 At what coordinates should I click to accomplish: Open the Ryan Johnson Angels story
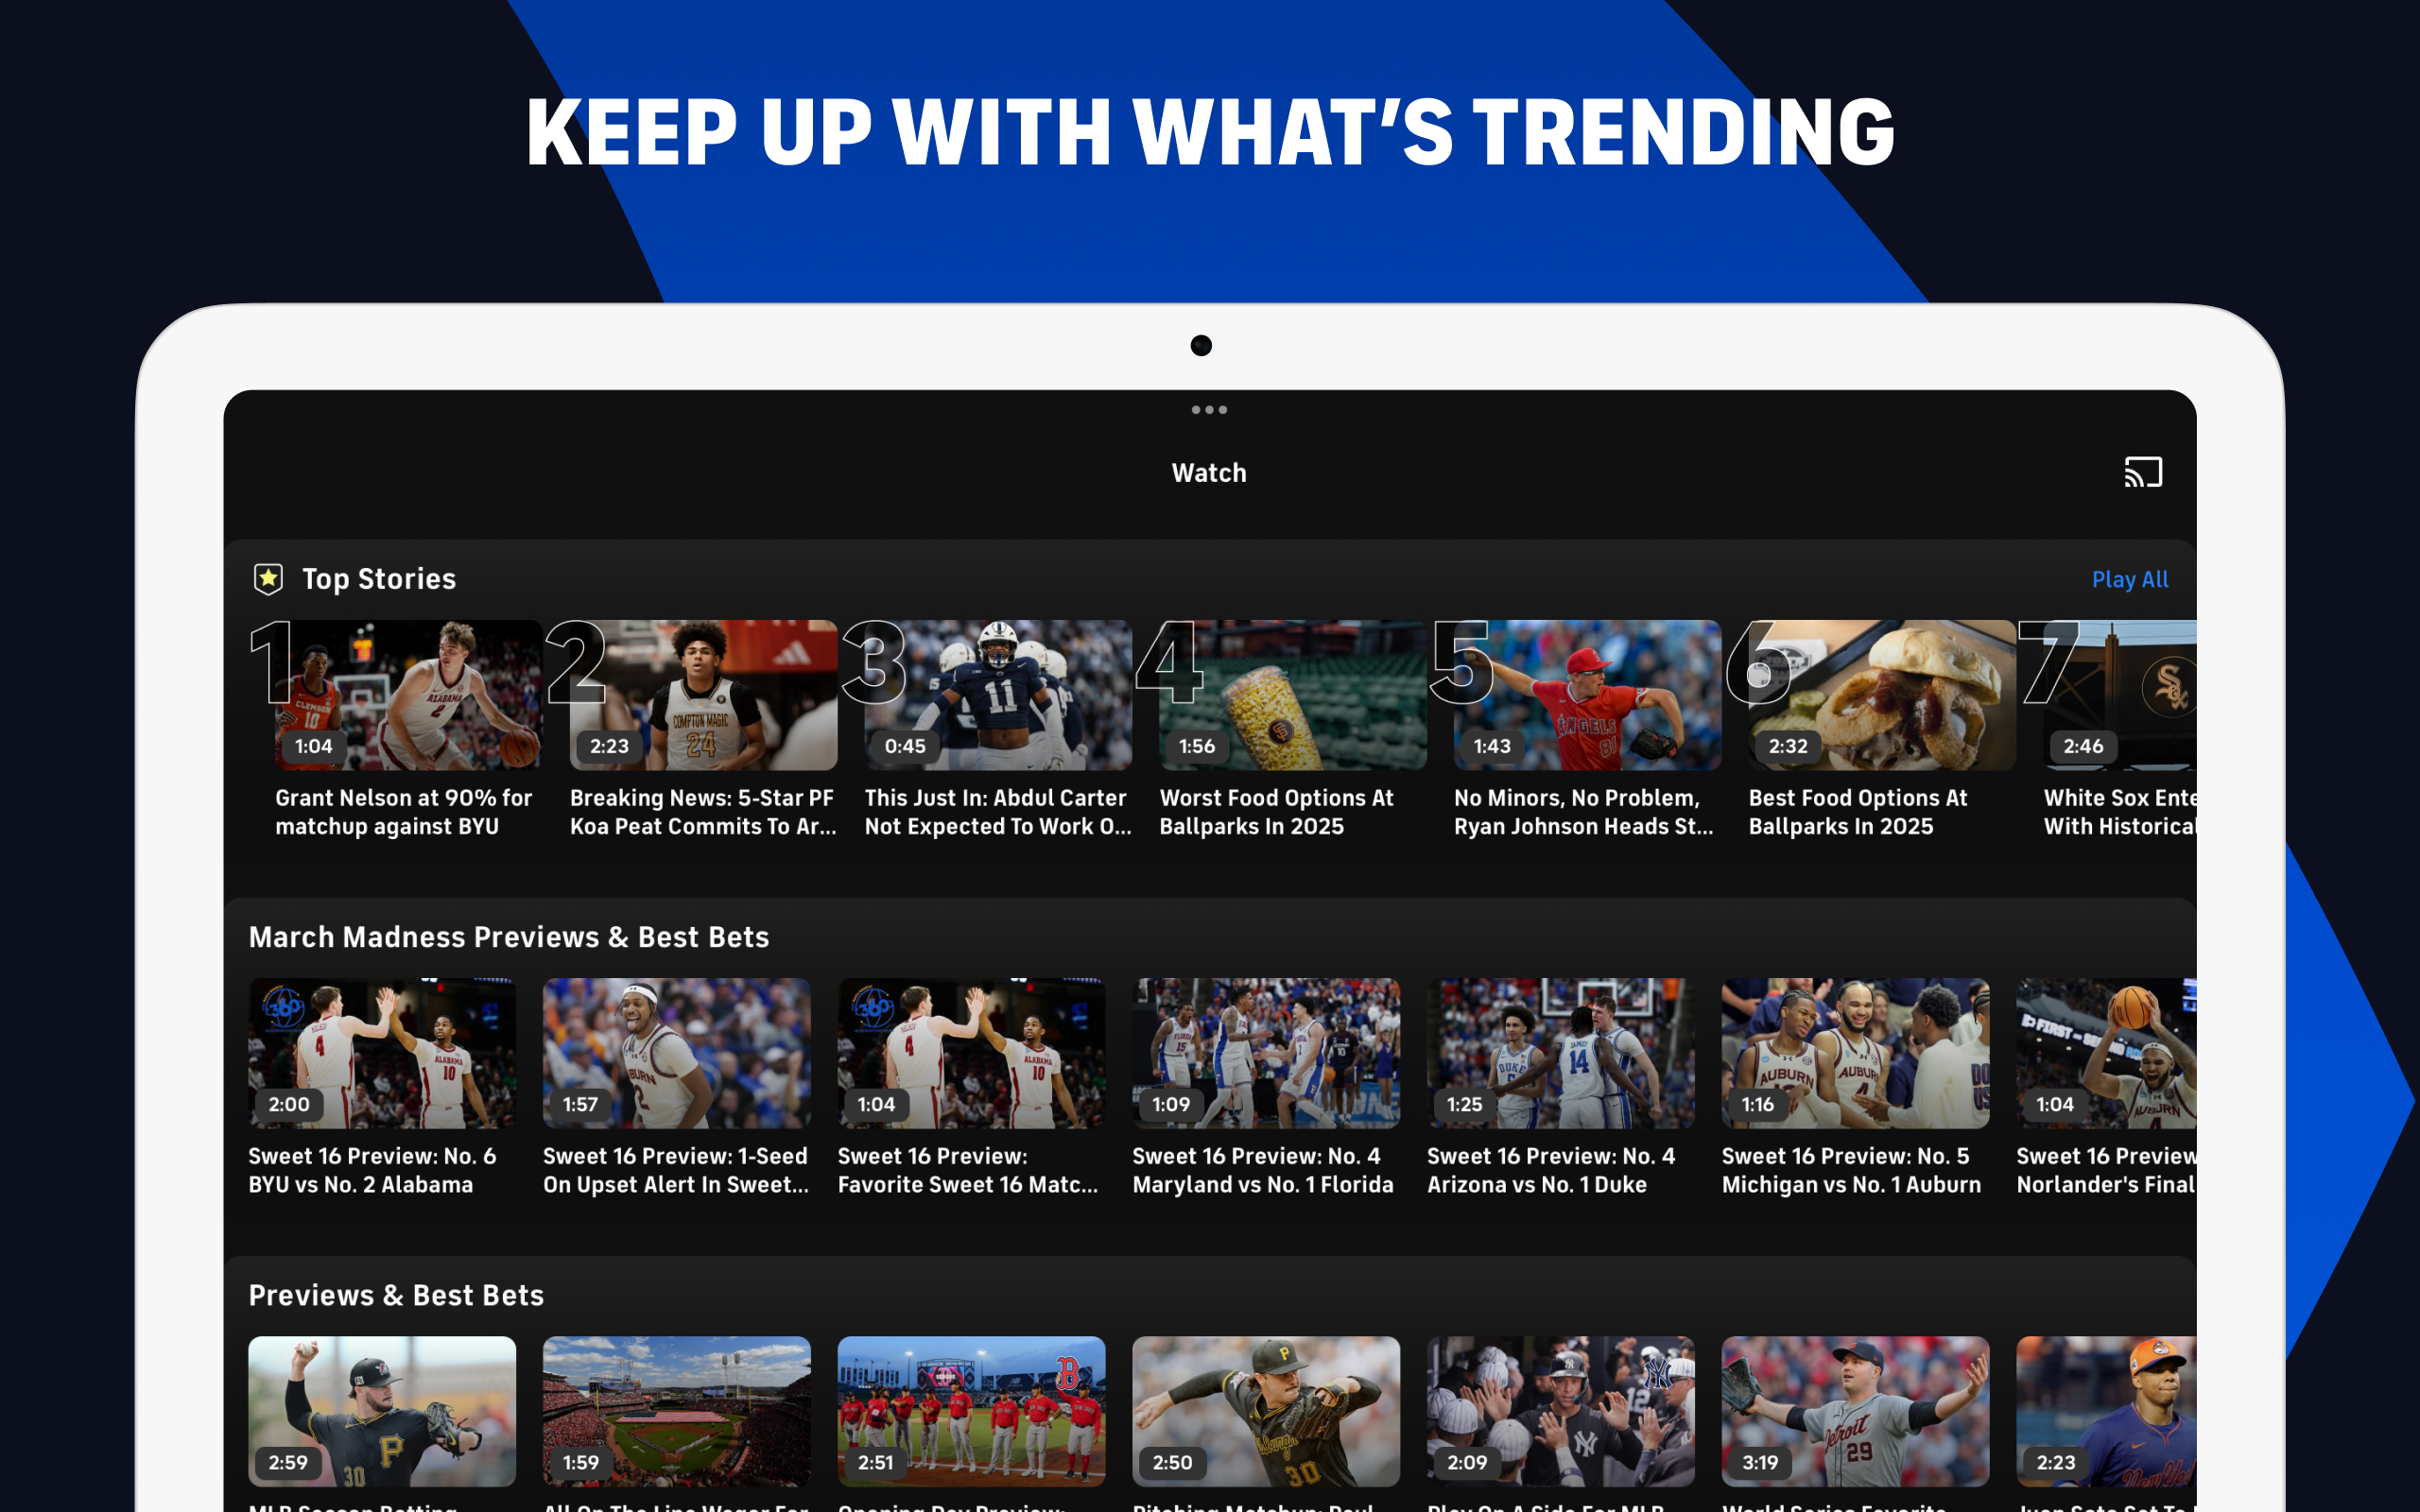[1587, 695]
